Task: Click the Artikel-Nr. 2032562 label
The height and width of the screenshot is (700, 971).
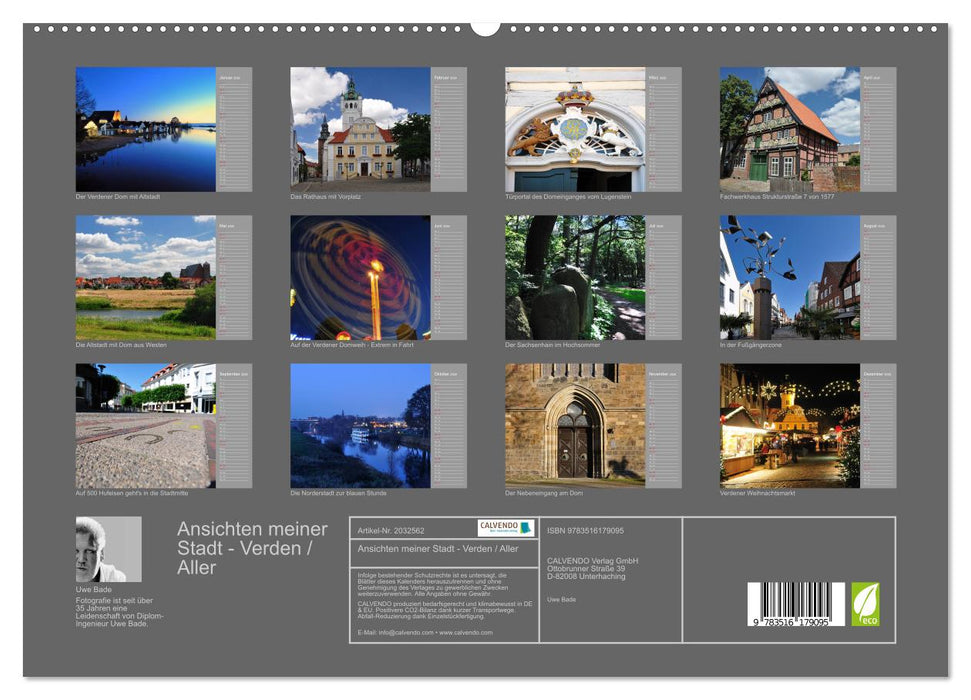Action: tap(392, 527)
